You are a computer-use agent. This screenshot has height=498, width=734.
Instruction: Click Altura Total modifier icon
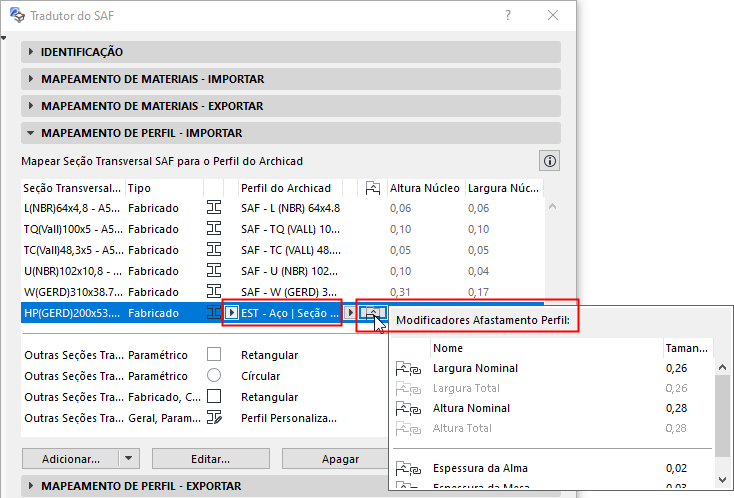(x=408, y=428)
